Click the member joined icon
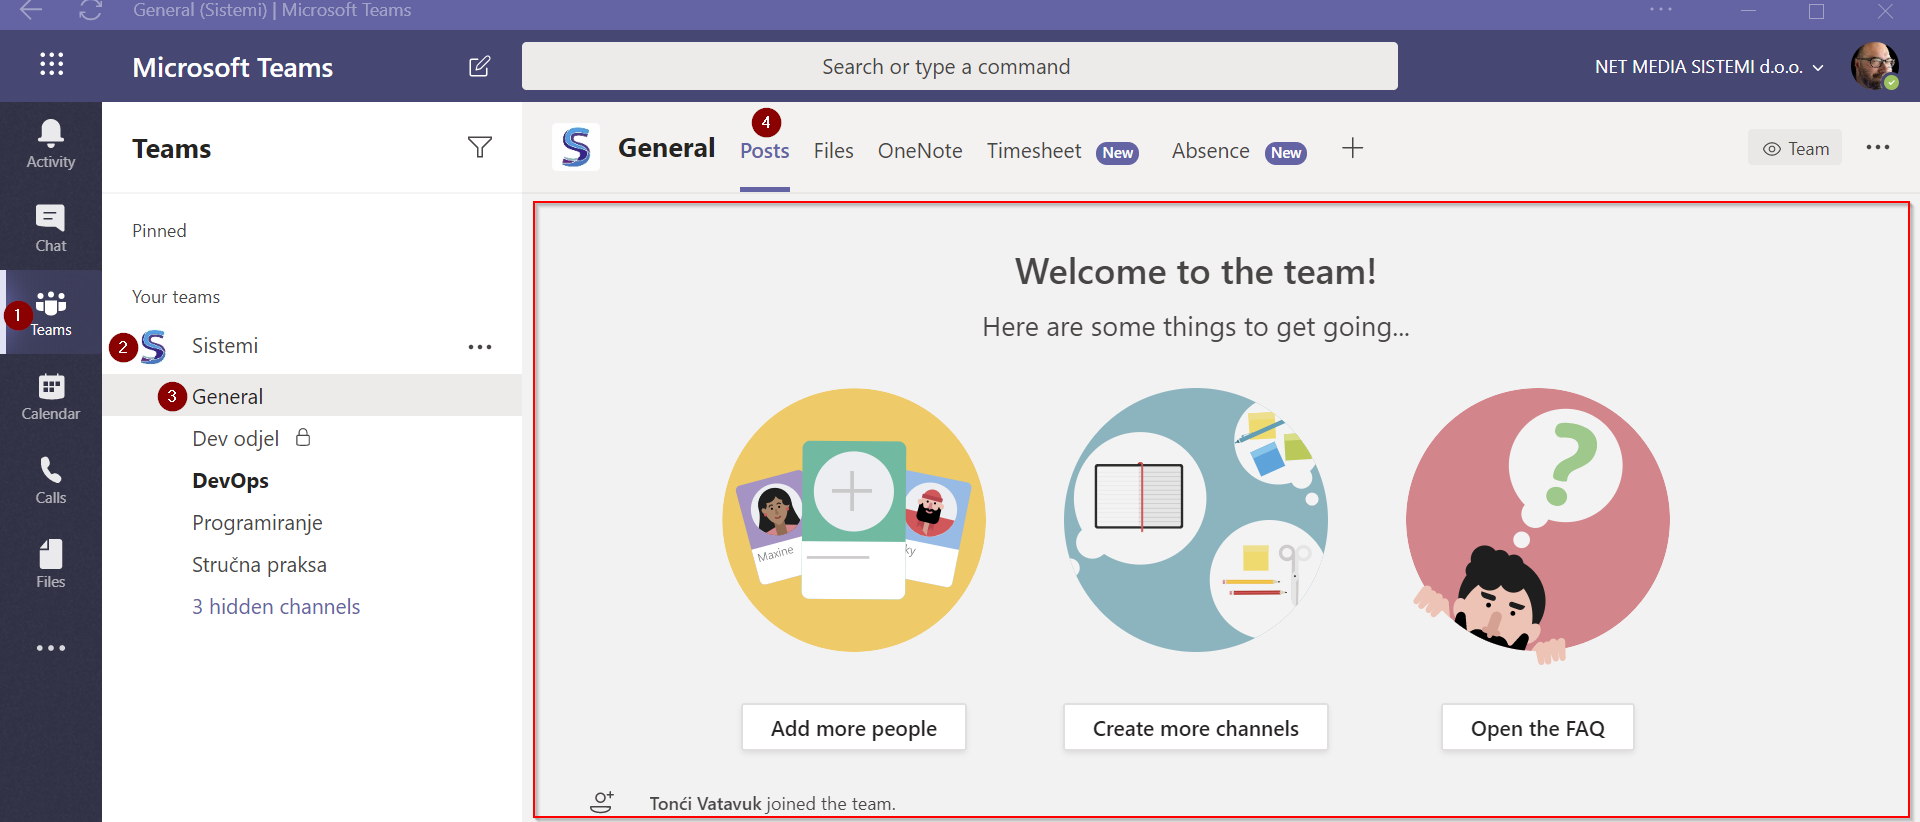The width and height of the screenshot is (1920, 822). tap(601, 802)
